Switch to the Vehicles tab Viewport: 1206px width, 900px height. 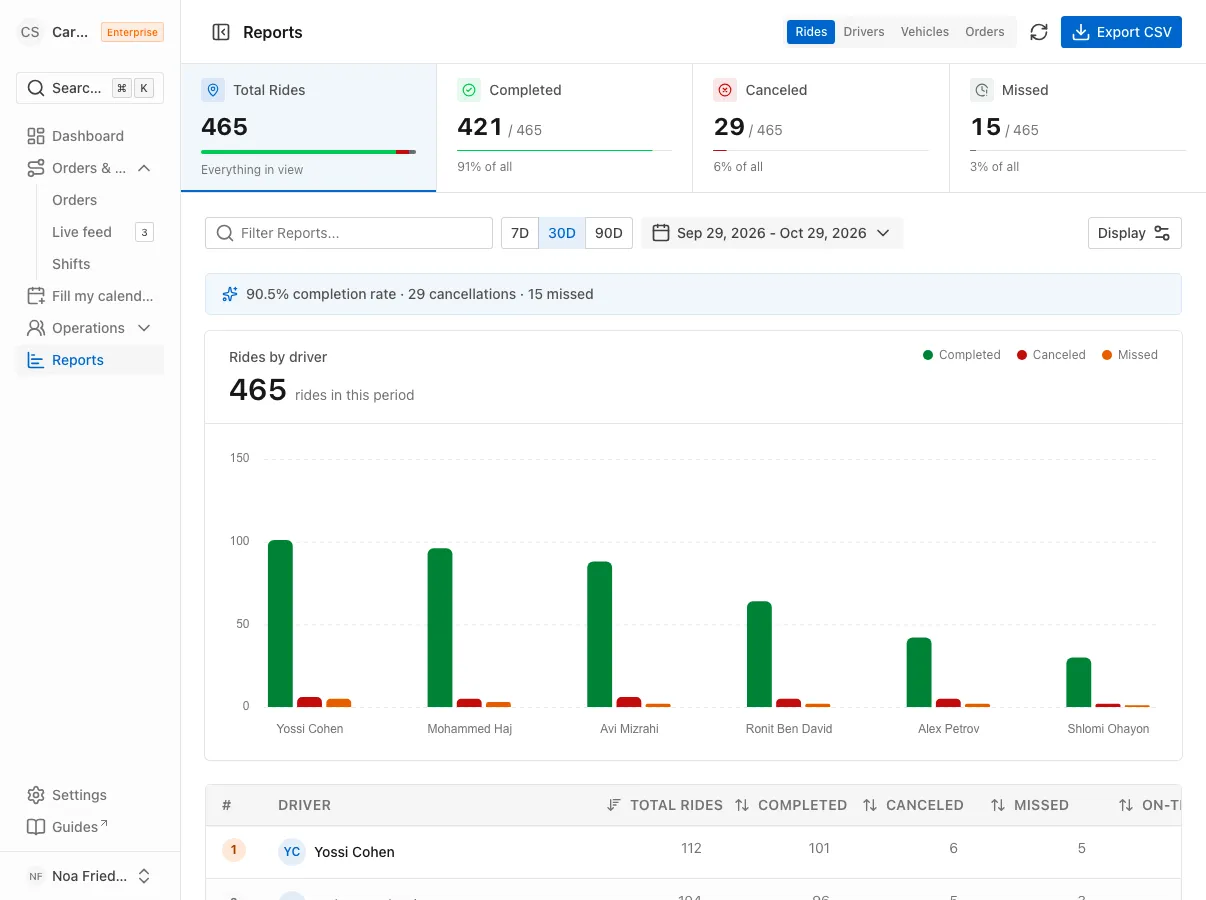(925, 32)
